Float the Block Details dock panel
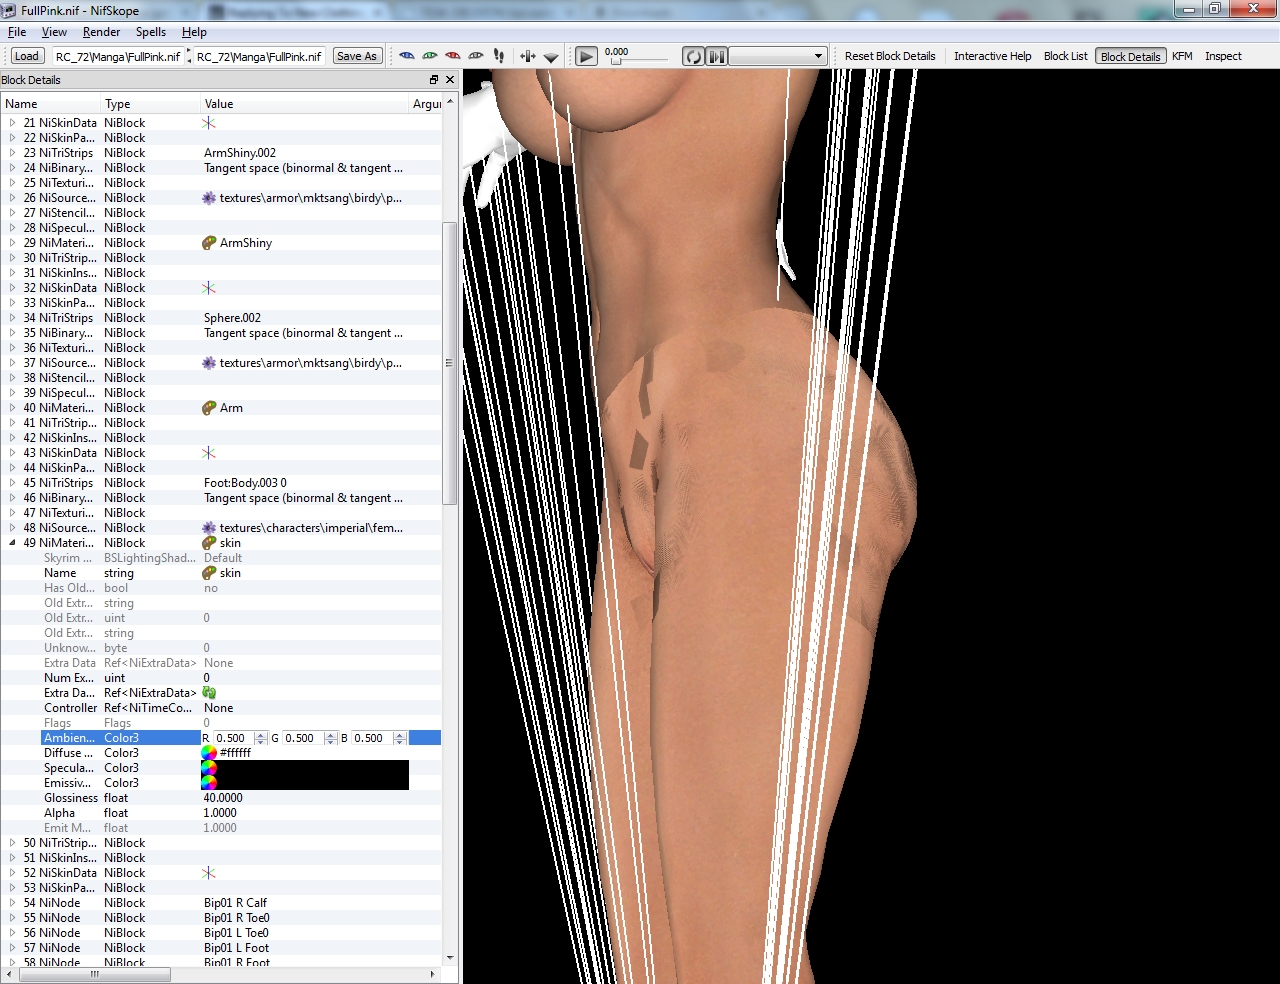Viewport: 1280px width, 984px height. (434, 80)
